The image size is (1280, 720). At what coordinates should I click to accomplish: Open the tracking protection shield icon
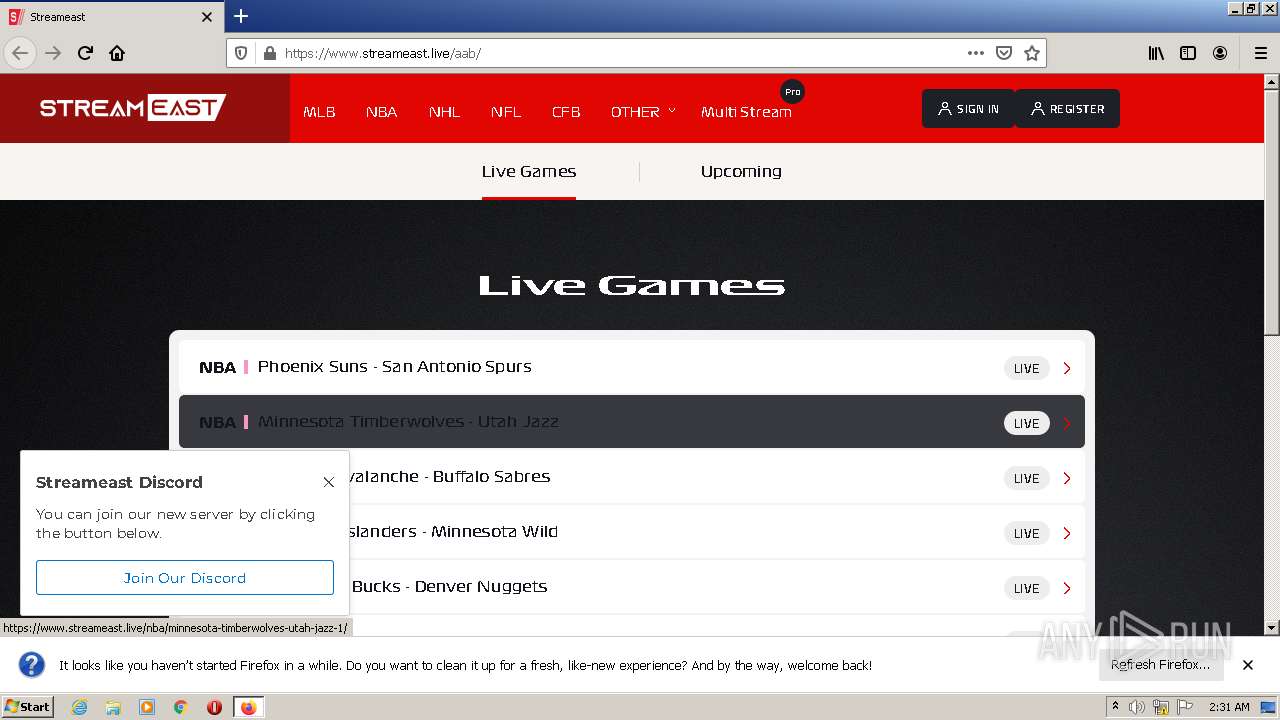[x=241, y=53]
